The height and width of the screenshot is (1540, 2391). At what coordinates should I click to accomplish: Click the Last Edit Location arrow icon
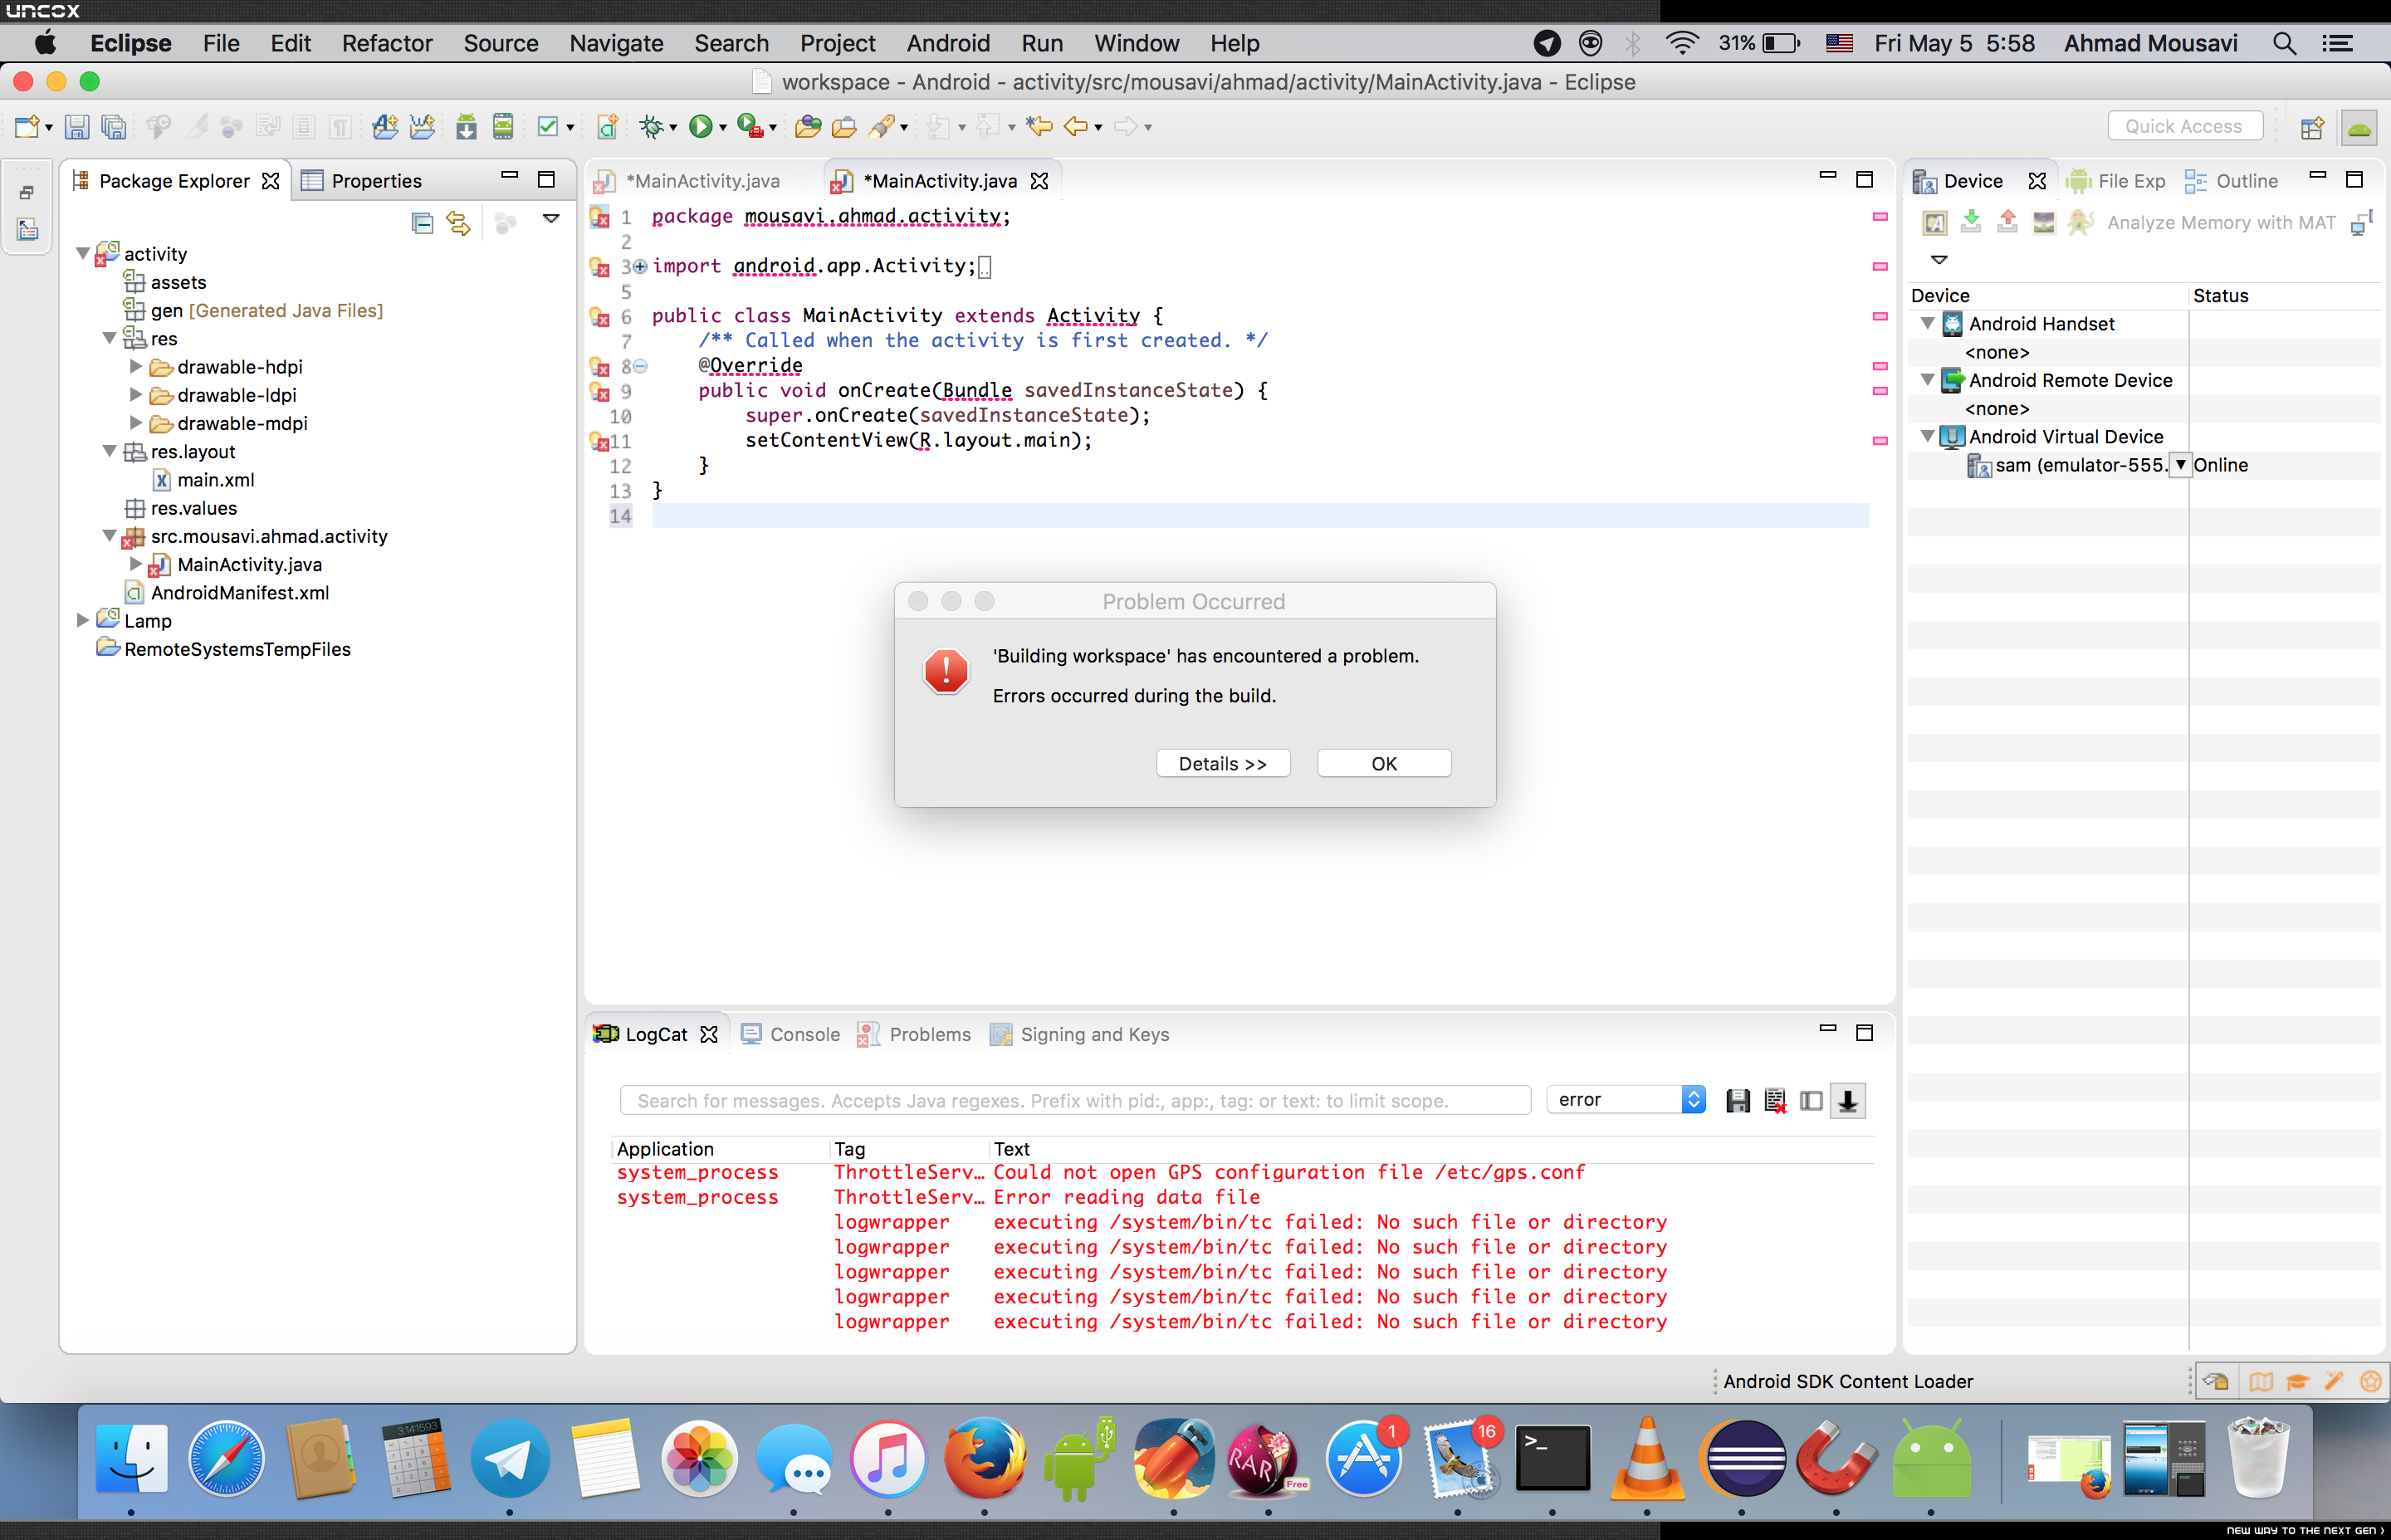click(x=1039, y=127)
